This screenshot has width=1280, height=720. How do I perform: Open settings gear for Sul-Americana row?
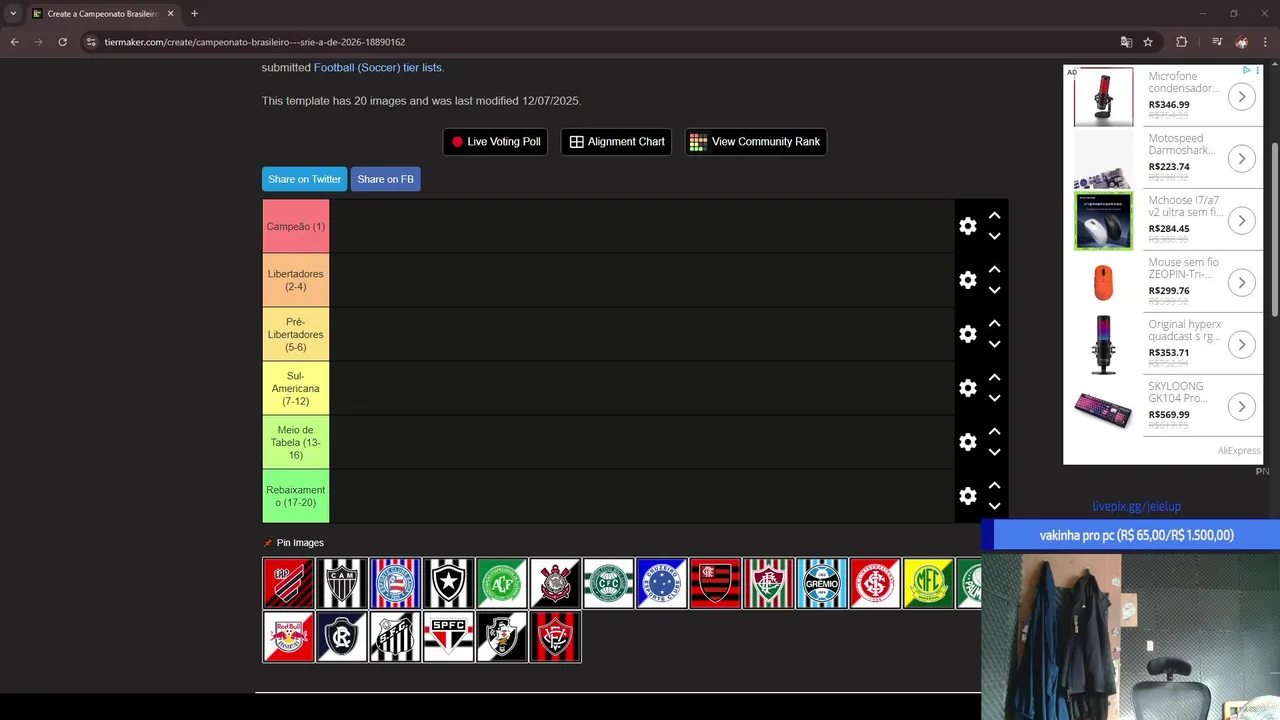(x=968, y=388)
